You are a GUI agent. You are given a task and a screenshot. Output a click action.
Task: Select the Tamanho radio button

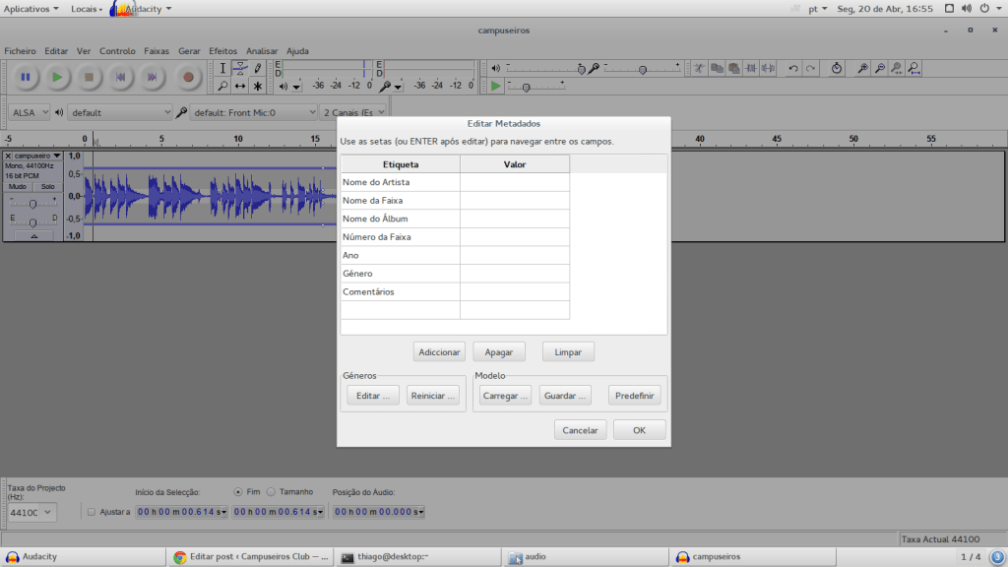[x=272, y=492]
